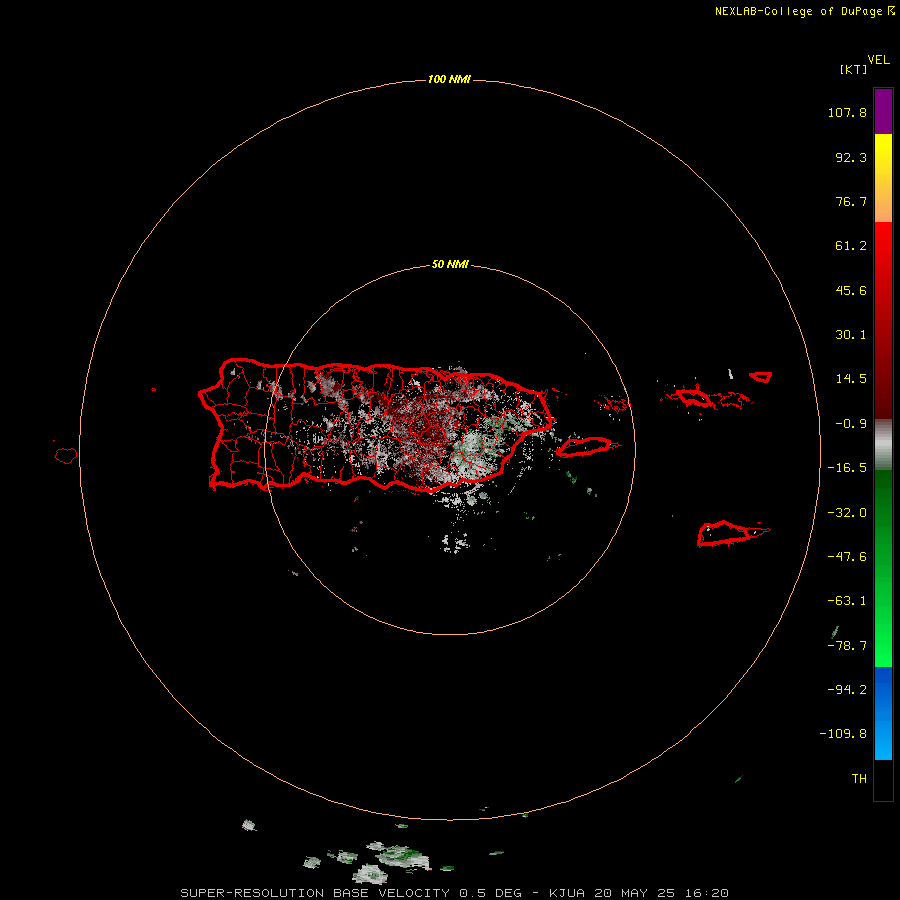This screenshot has height=900, width=900.
Task: Select the -47.6 velocity scale value
Action: pos(847,557)
